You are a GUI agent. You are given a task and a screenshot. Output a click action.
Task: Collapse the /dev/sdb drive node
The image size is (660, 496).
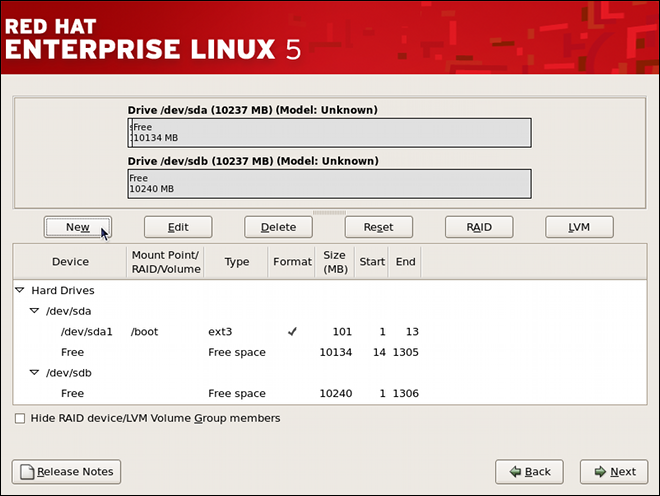point(34,373)
